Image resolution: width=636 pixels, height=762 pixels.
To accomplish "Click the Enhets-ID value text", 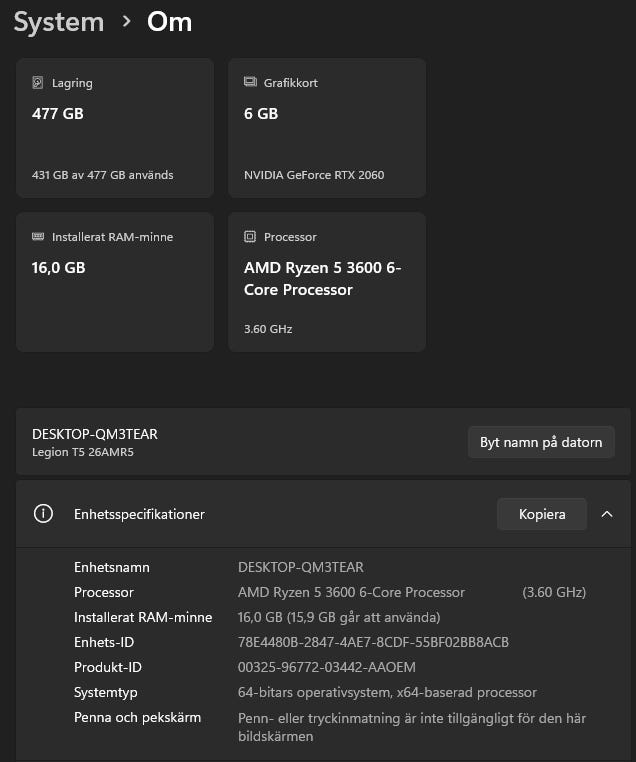I will (x=373, y=642).
